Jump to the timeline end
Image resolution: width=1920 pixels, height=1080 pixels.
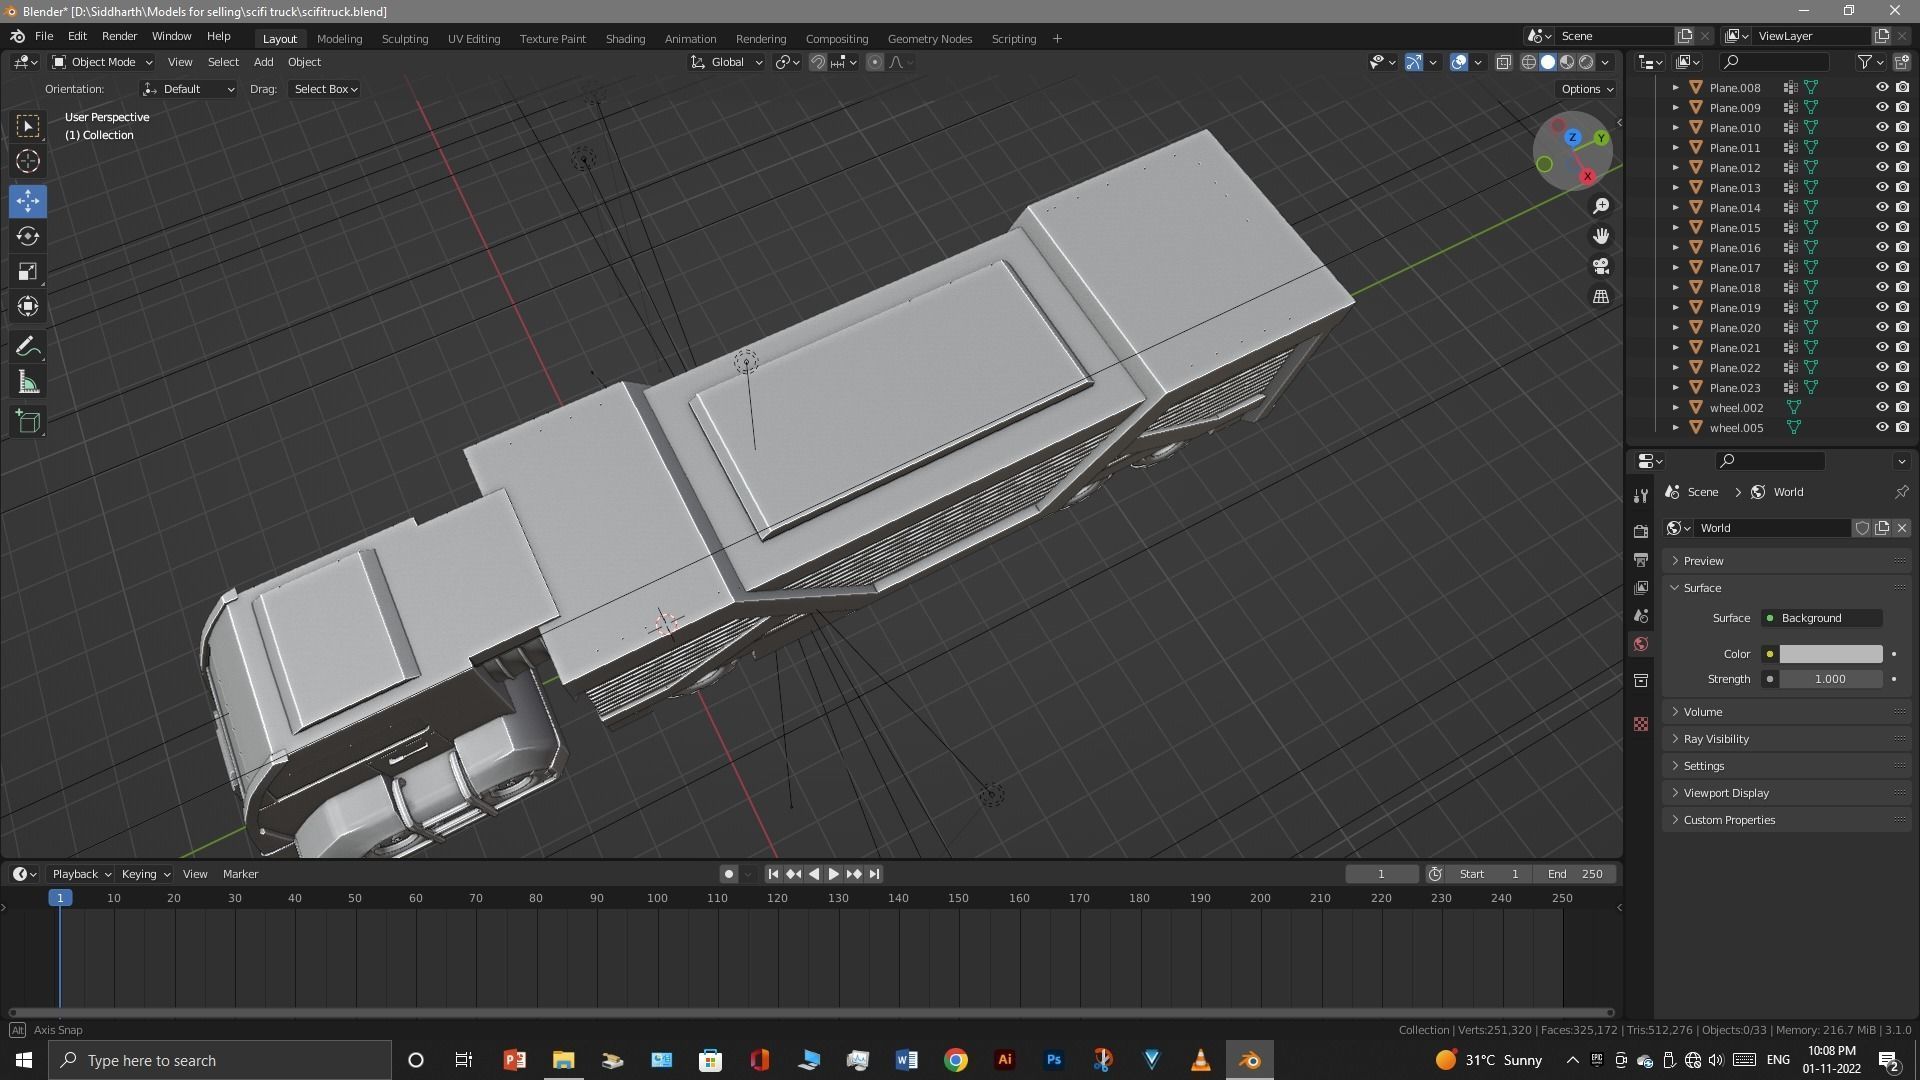[874, 874]
